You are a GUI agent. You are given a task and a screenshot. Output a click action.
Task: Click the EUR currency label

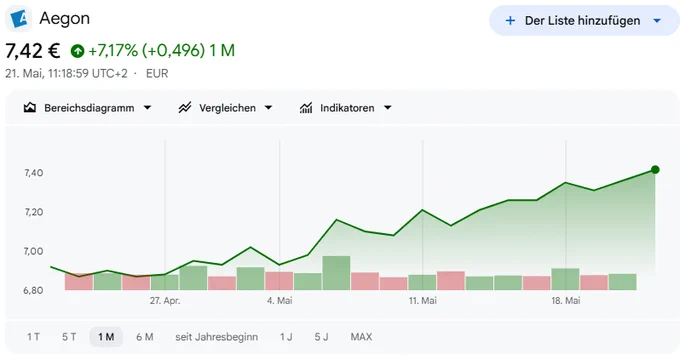coord(157,73)
